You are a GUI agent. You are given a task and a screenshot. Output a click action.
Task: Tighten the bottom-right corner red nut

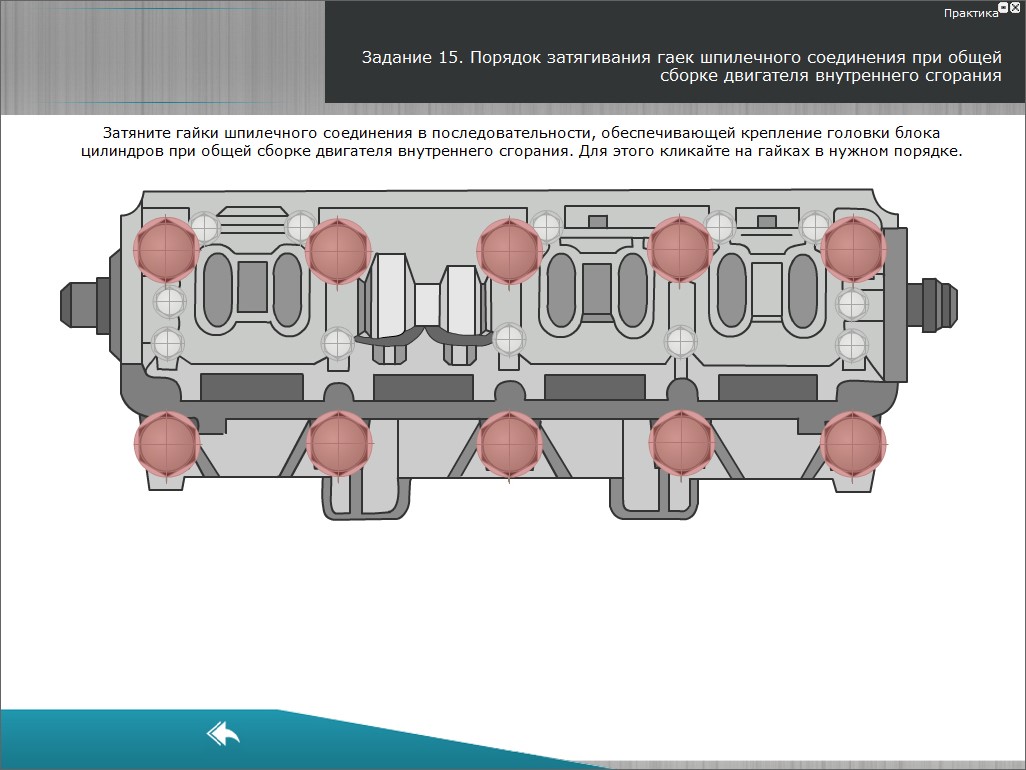click(853, 442)
